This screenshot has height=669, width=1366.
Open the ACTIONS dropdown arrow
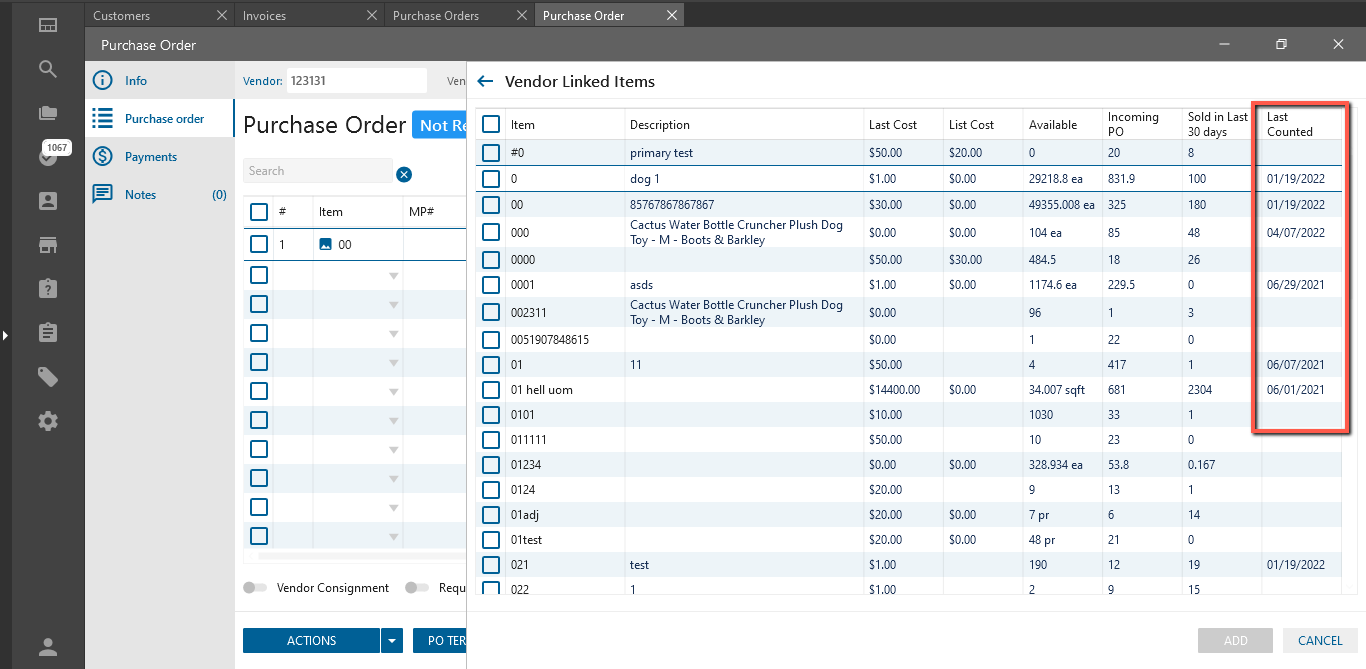(392, 641)
